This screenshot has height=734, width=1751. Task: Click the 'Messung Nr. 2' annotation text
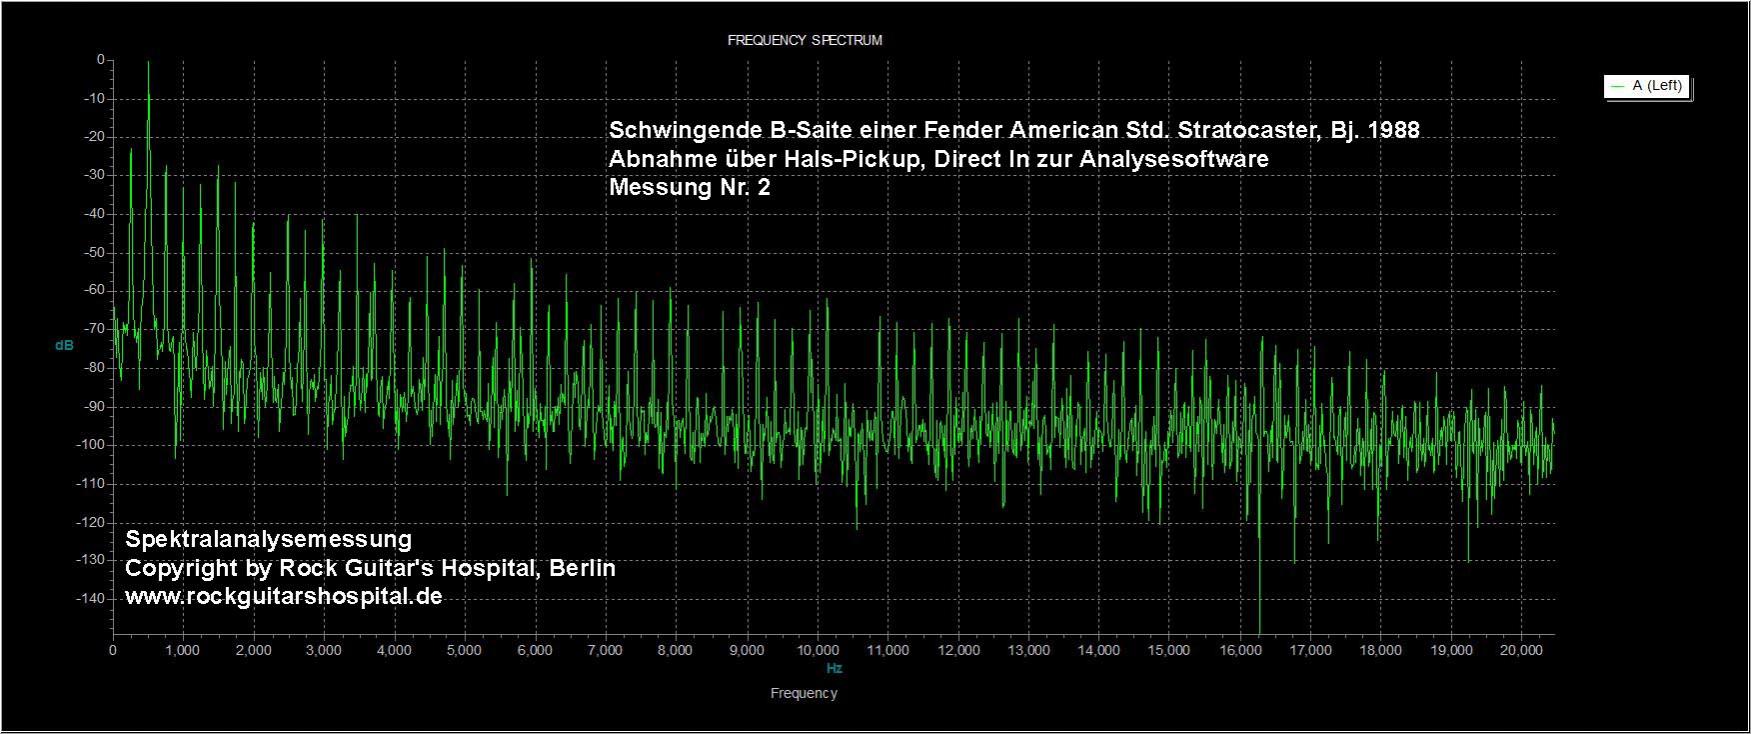[690, 187]
